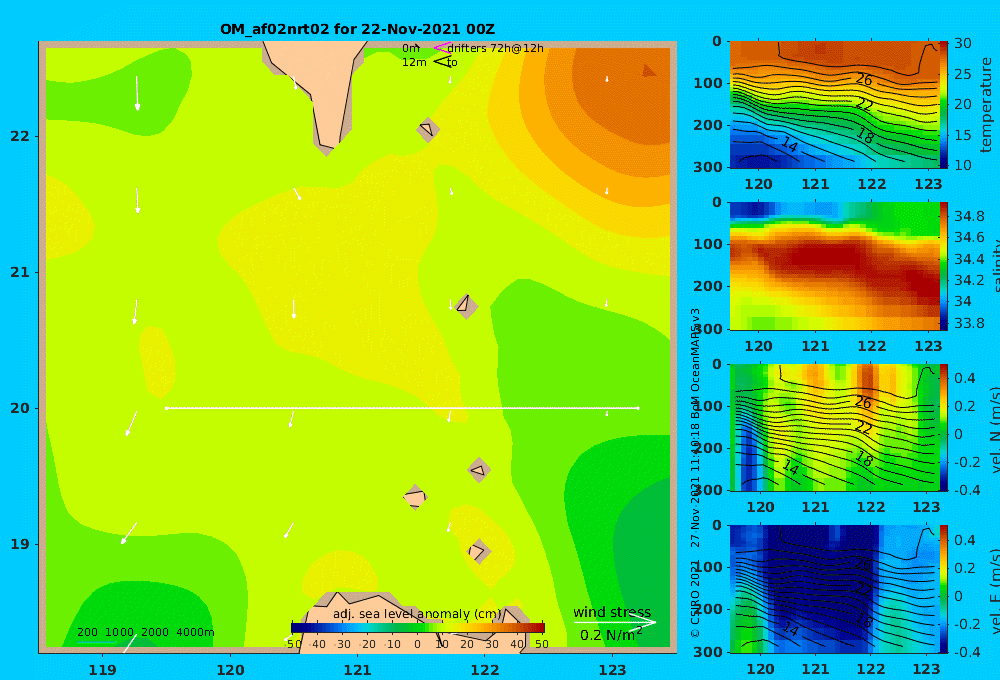The height and width of the screenshot is (680, 1000).
Task: Click the sea level anomaly colorbar
Action: [418, 627]
